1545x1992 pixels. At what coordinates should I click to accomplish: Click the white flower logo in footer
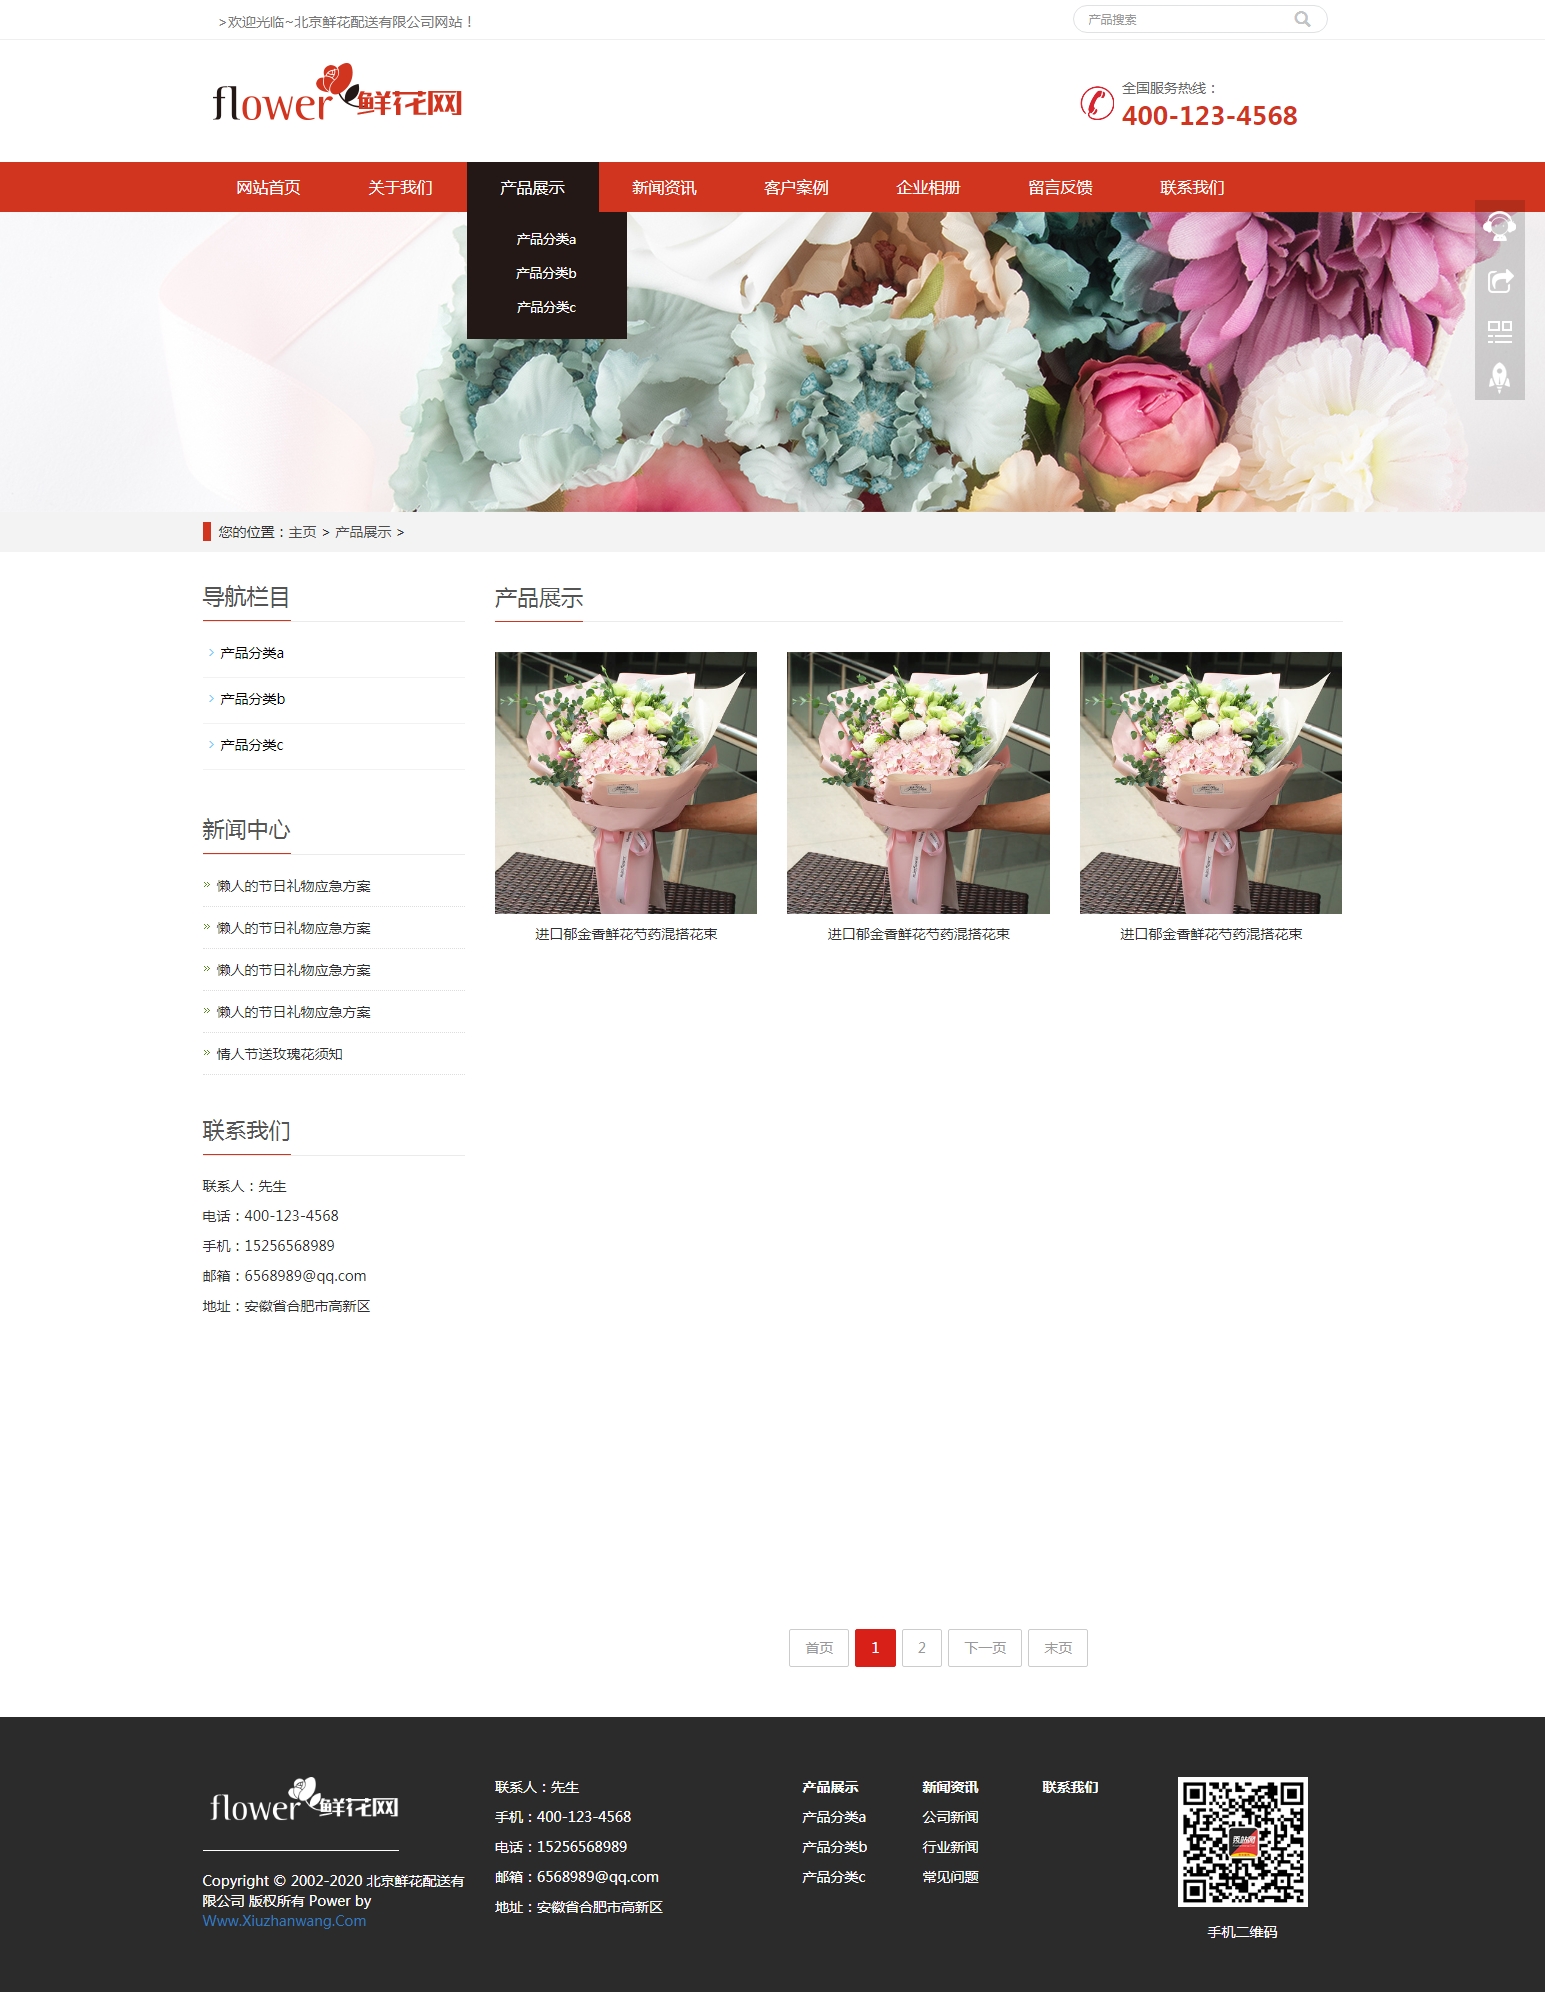pos(304,1801)
